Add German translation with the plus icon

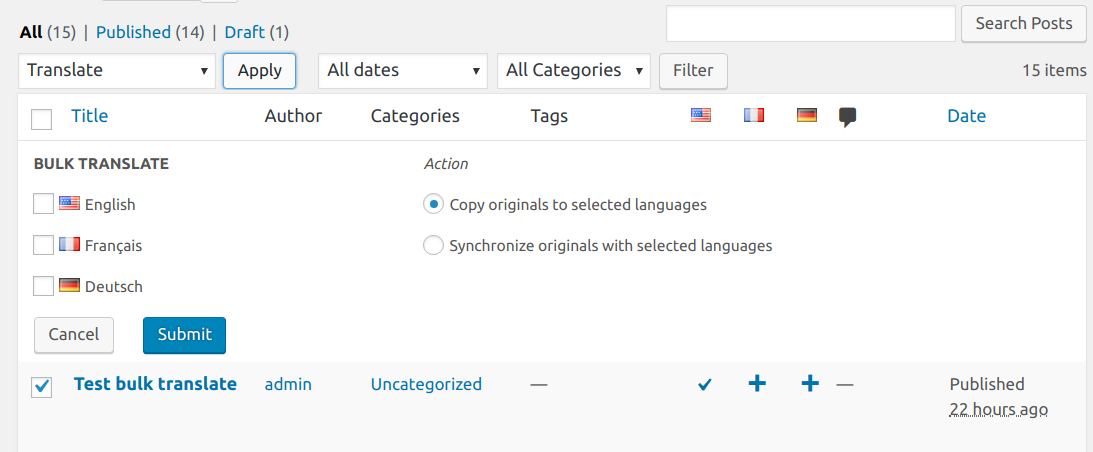point(810,383)
